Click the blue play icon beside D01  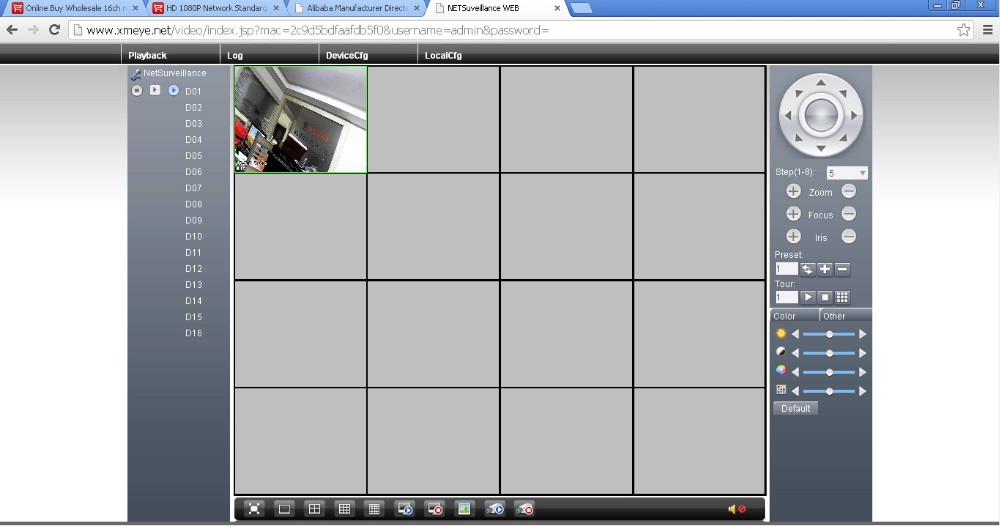click(173, 91)
